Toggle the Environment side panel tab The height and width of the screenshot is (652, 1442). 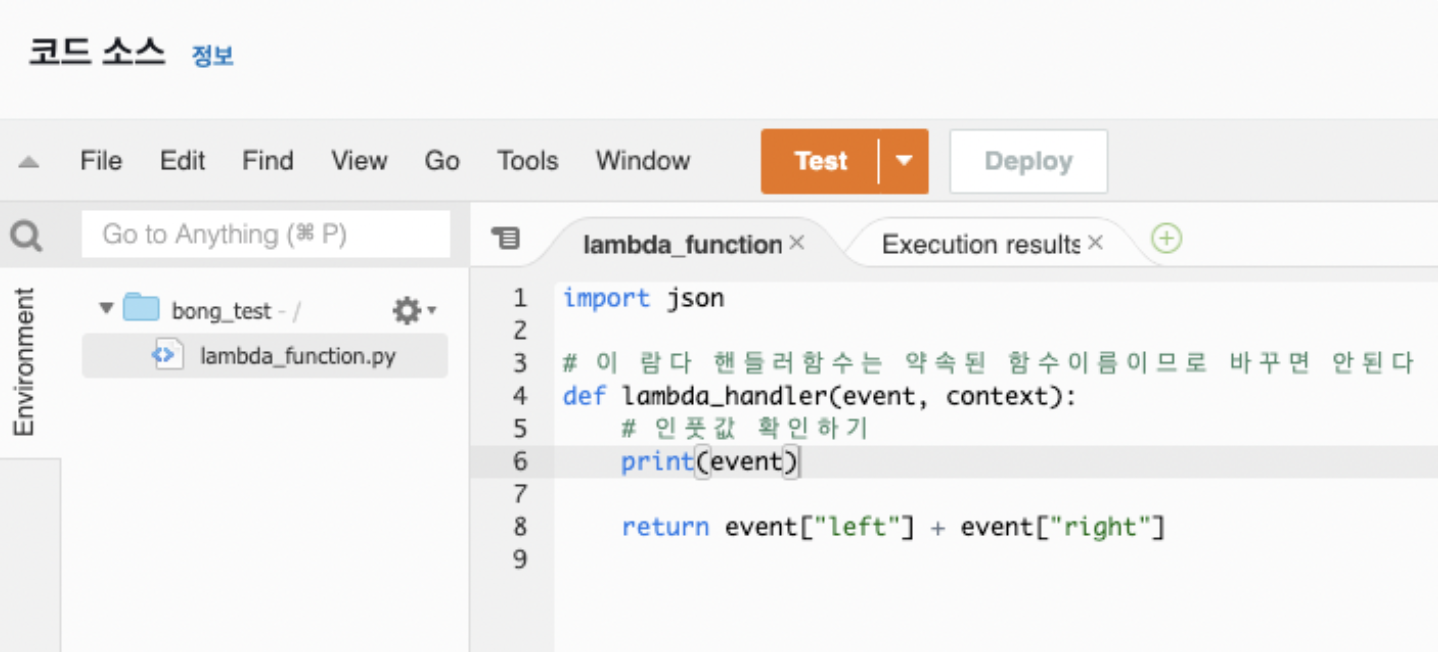[24, 362]
